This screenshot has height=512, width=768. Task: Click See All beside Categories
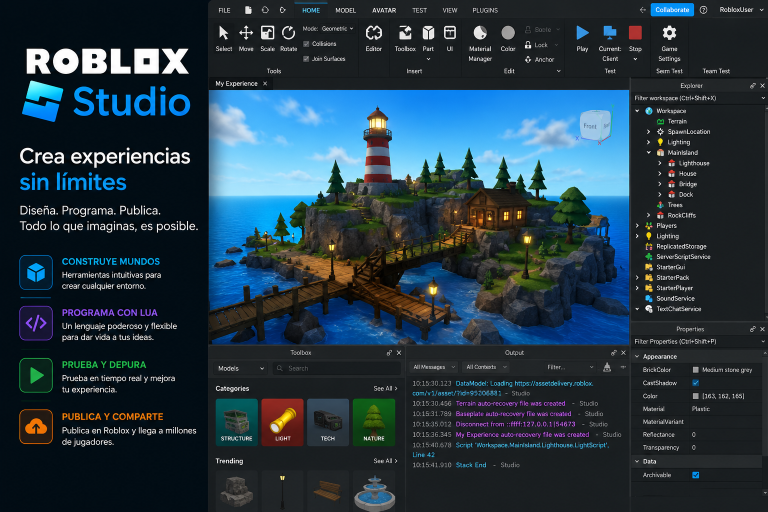tap(385, 389)
